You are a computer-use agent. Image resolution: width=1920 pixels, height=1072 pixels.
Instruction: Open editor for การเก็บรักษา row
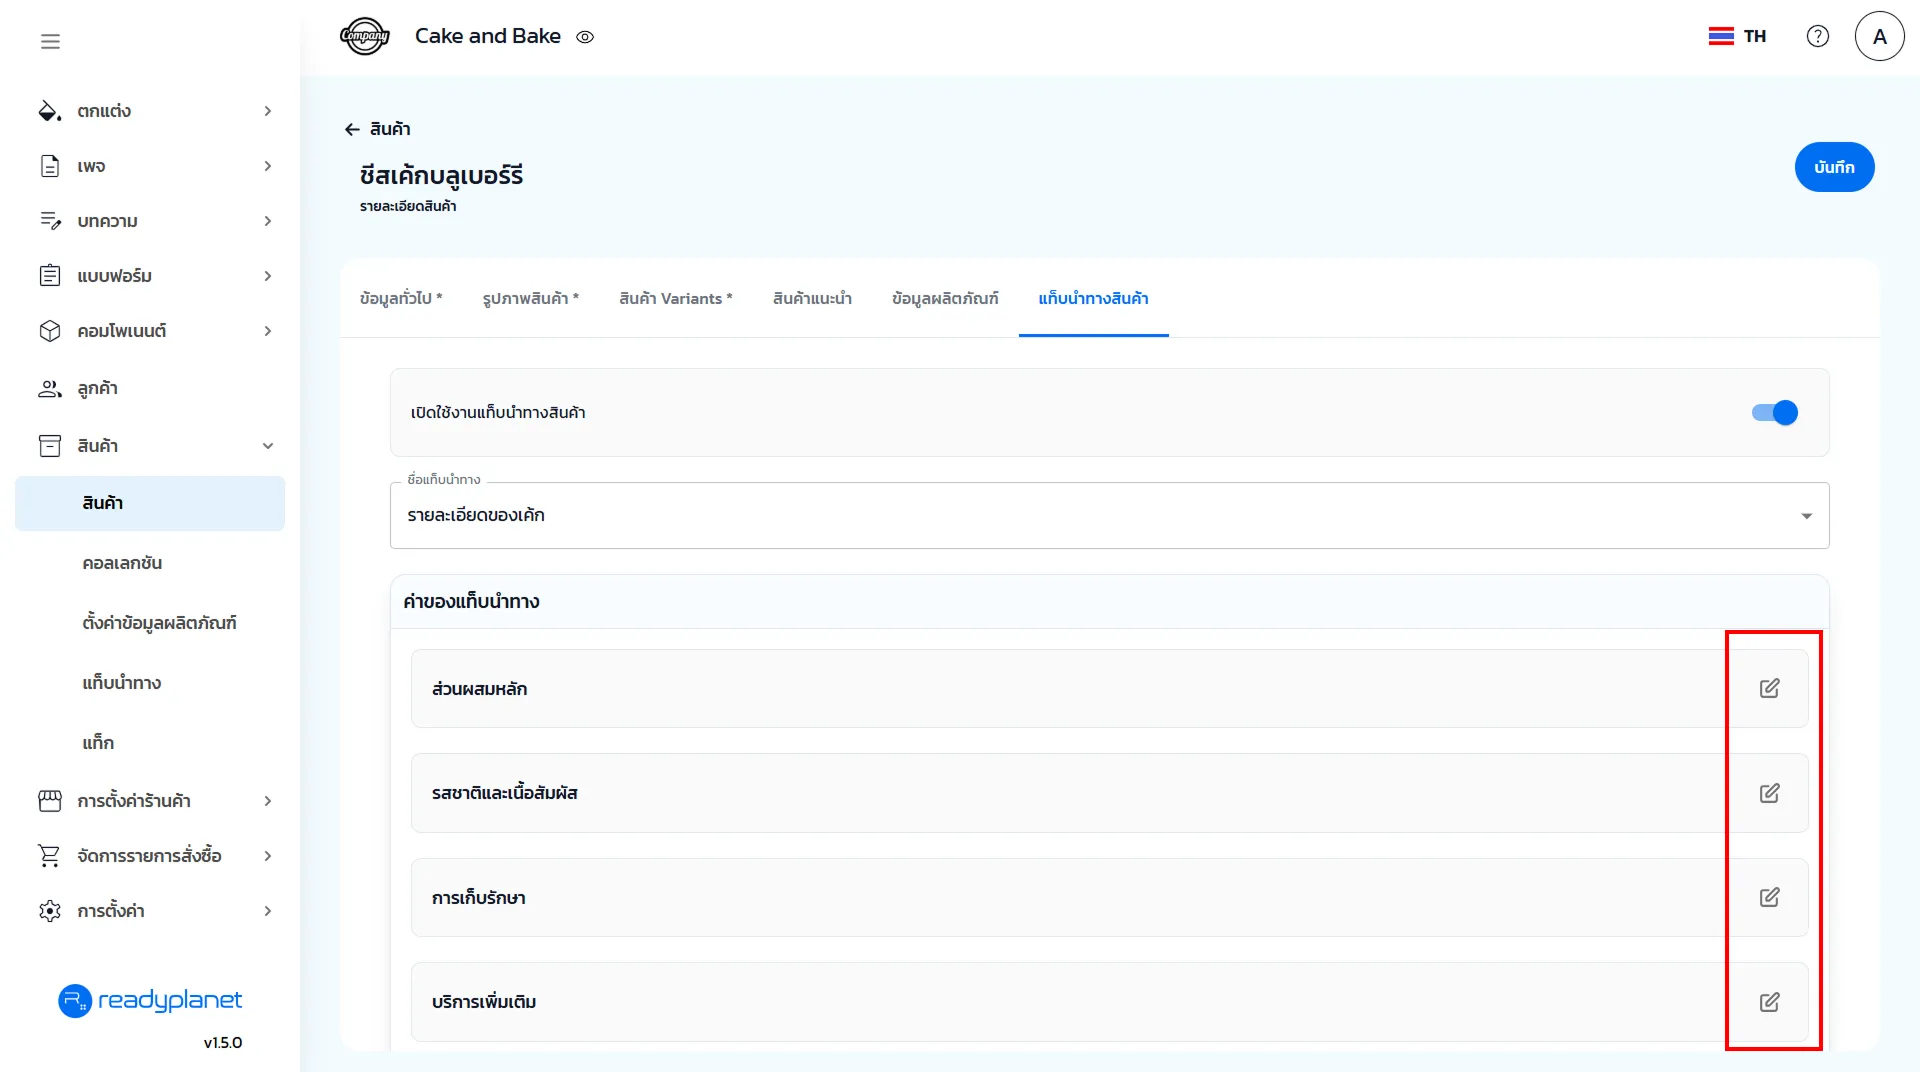(x=1769, y=897)
